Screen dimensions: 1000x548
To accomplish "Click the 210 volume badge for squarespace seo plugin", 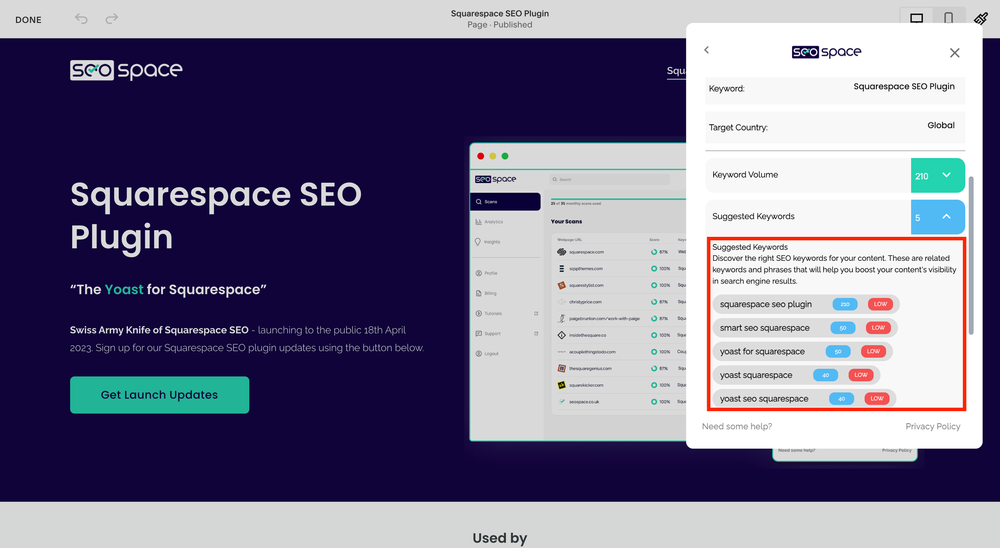I will click(844, 304).
